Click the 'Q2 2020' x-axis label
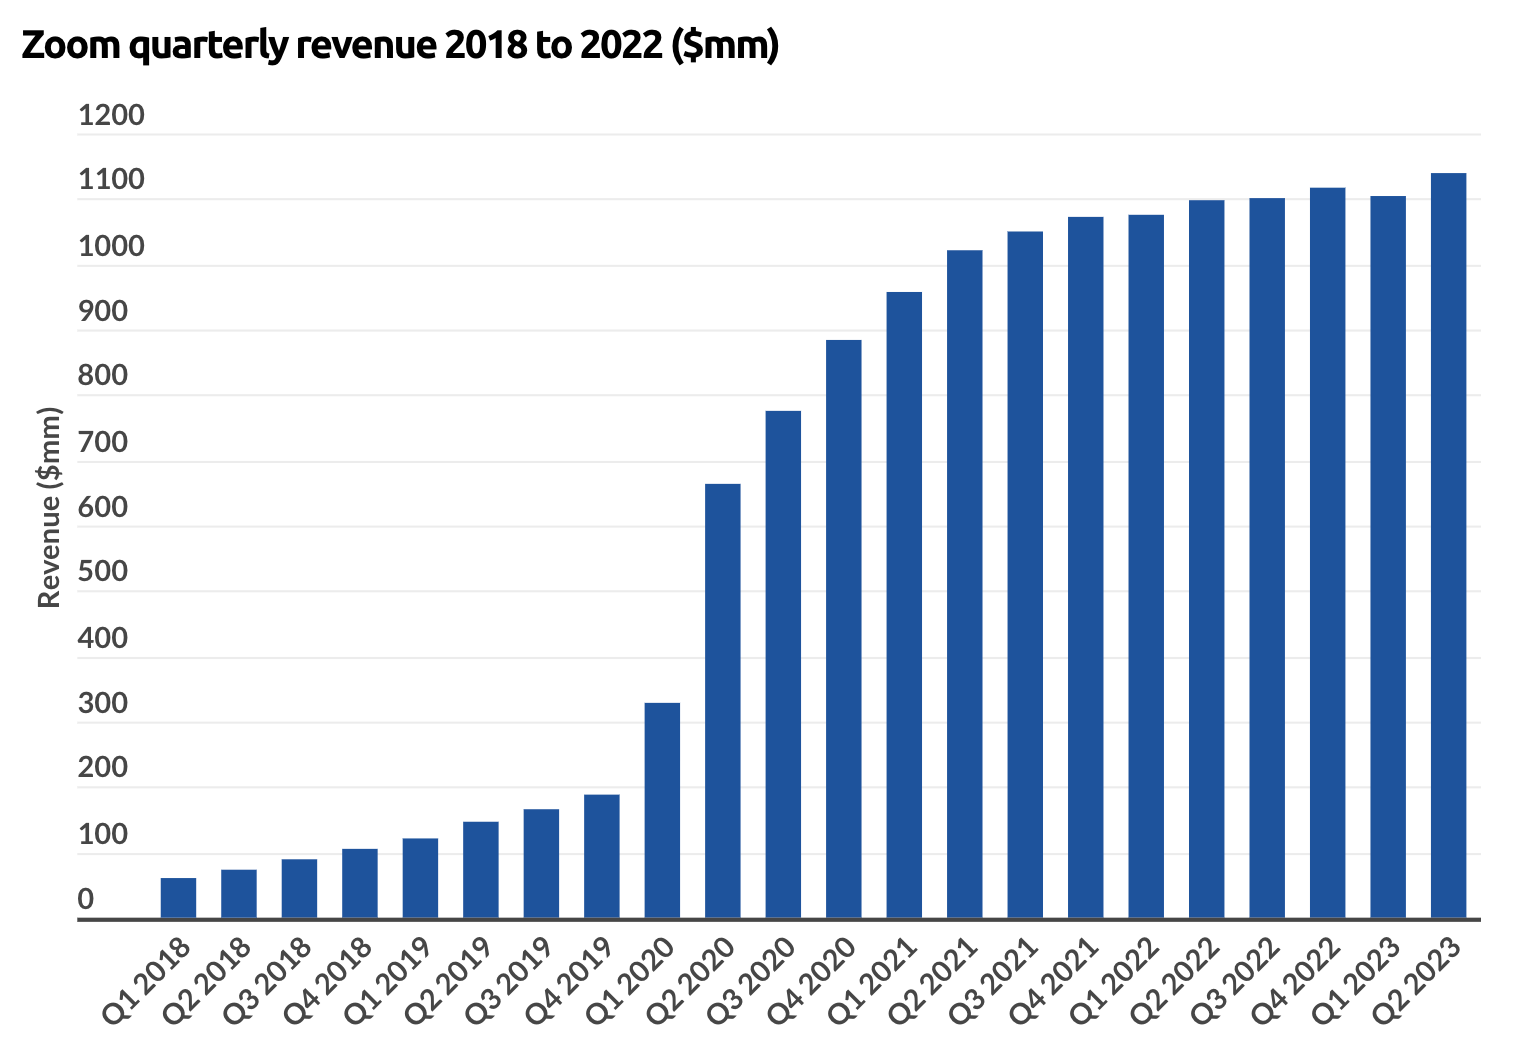 691,981
